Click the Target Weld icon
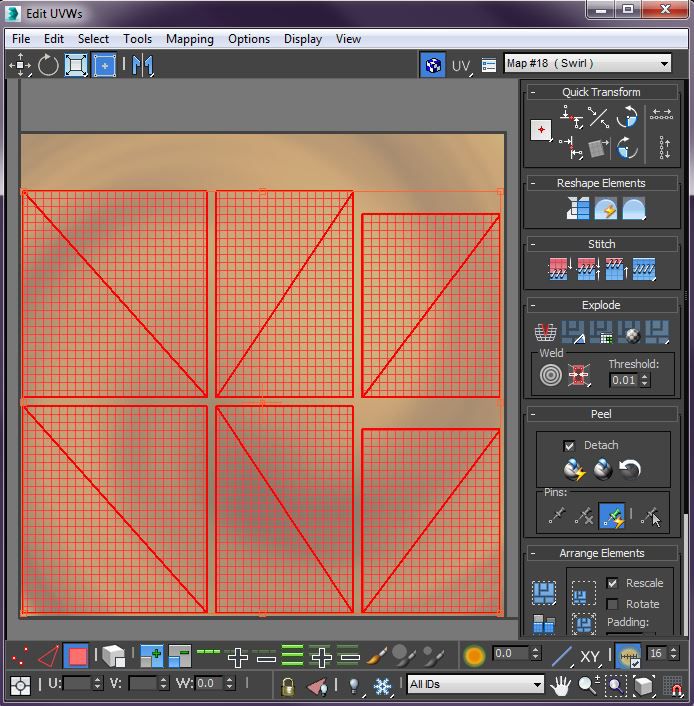The height and width of the screenshot is (706, 694). 549,375
